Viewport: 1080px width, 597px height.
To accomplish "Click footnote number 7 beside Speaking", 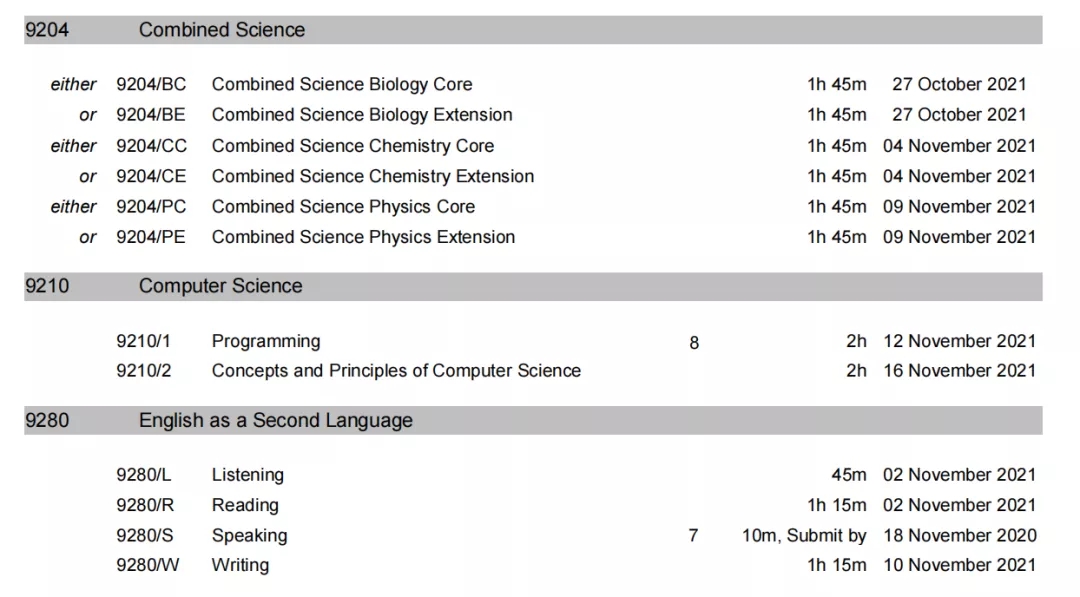I will pyautogui.click(x=693, y=536).
